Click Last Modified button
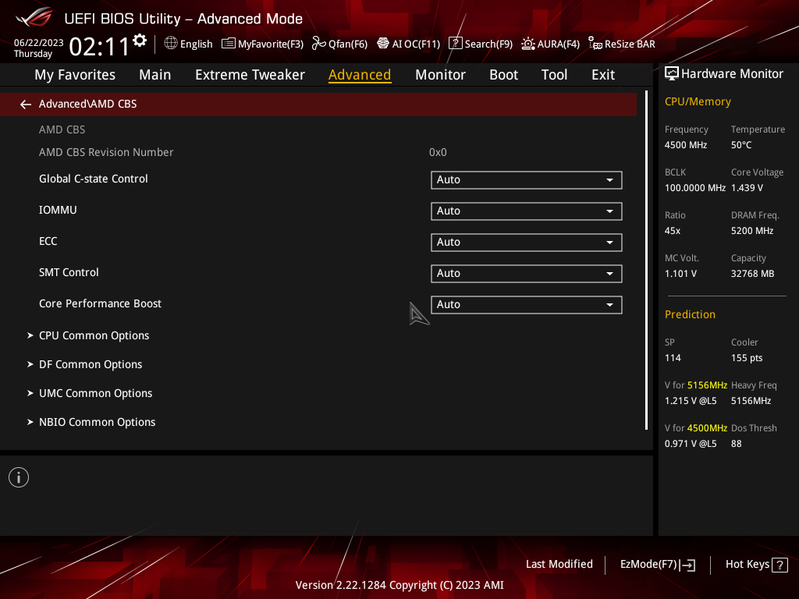799x599 pixels. coord(559,564)
